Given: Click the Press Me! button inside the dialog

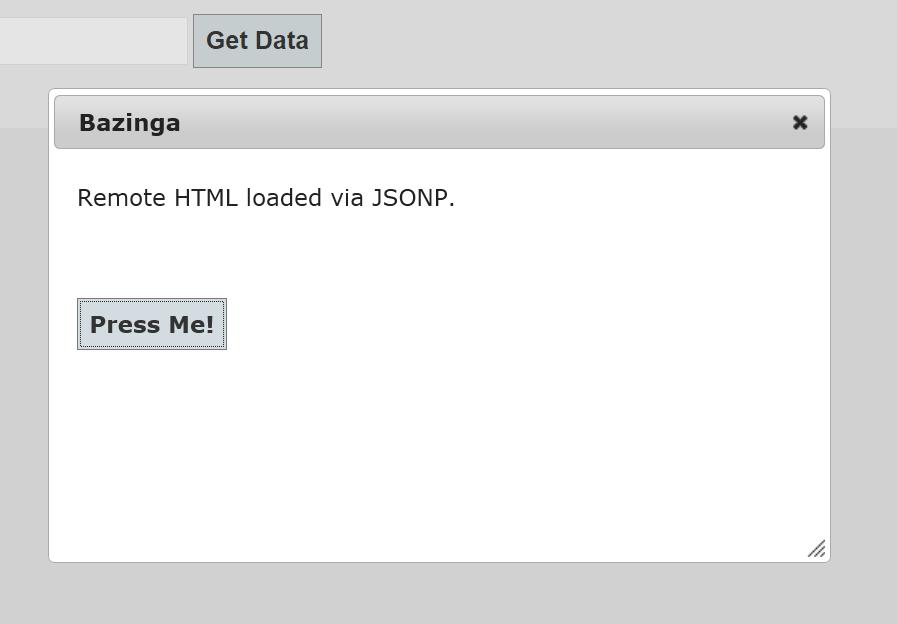Looking at the screenshot, I should coord(151,324).
